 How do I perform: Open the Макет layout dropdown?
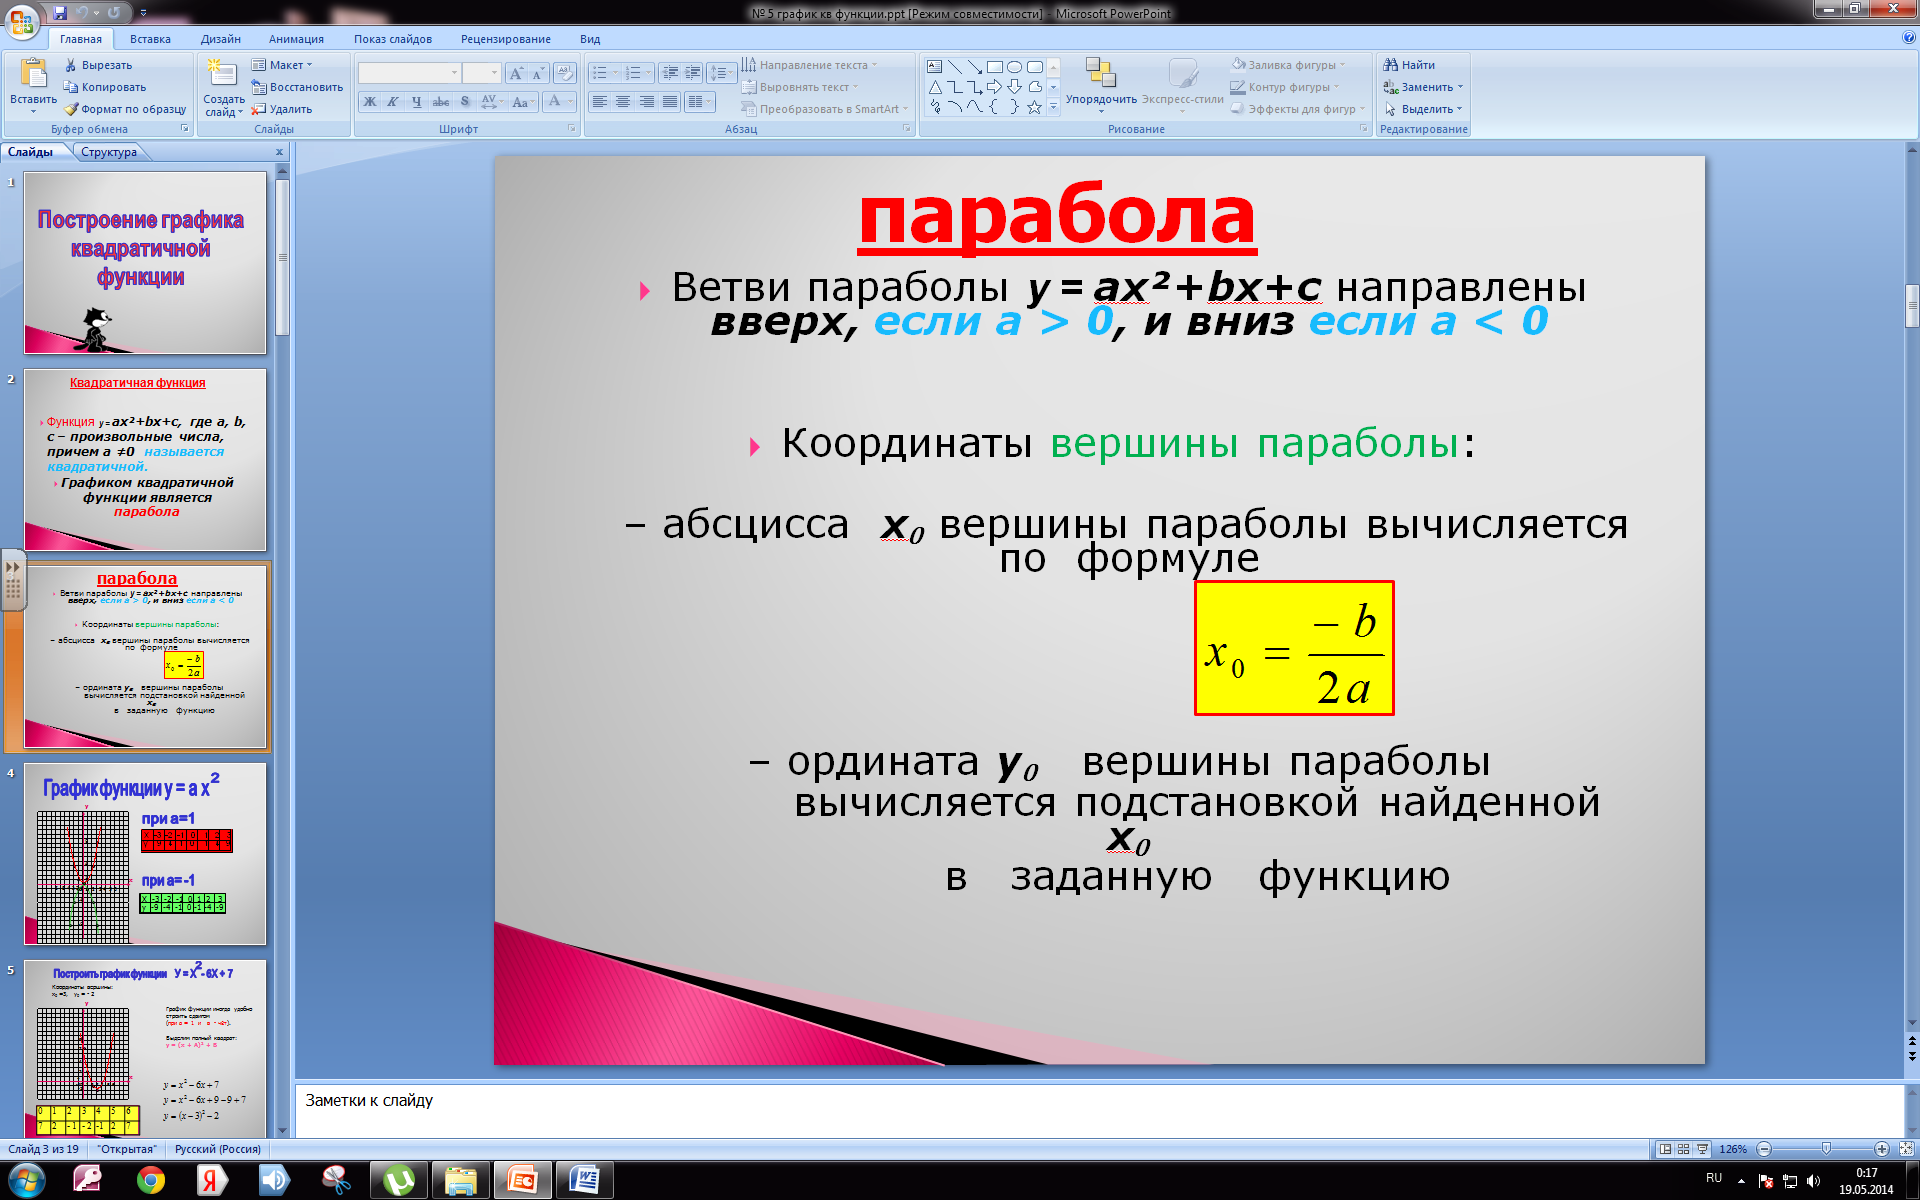click(283, 65)
